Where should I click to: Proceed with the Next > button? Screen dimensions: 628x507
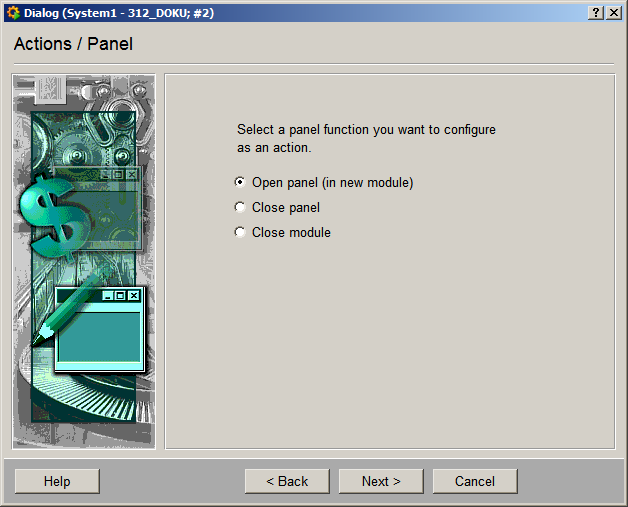[381, 481]
